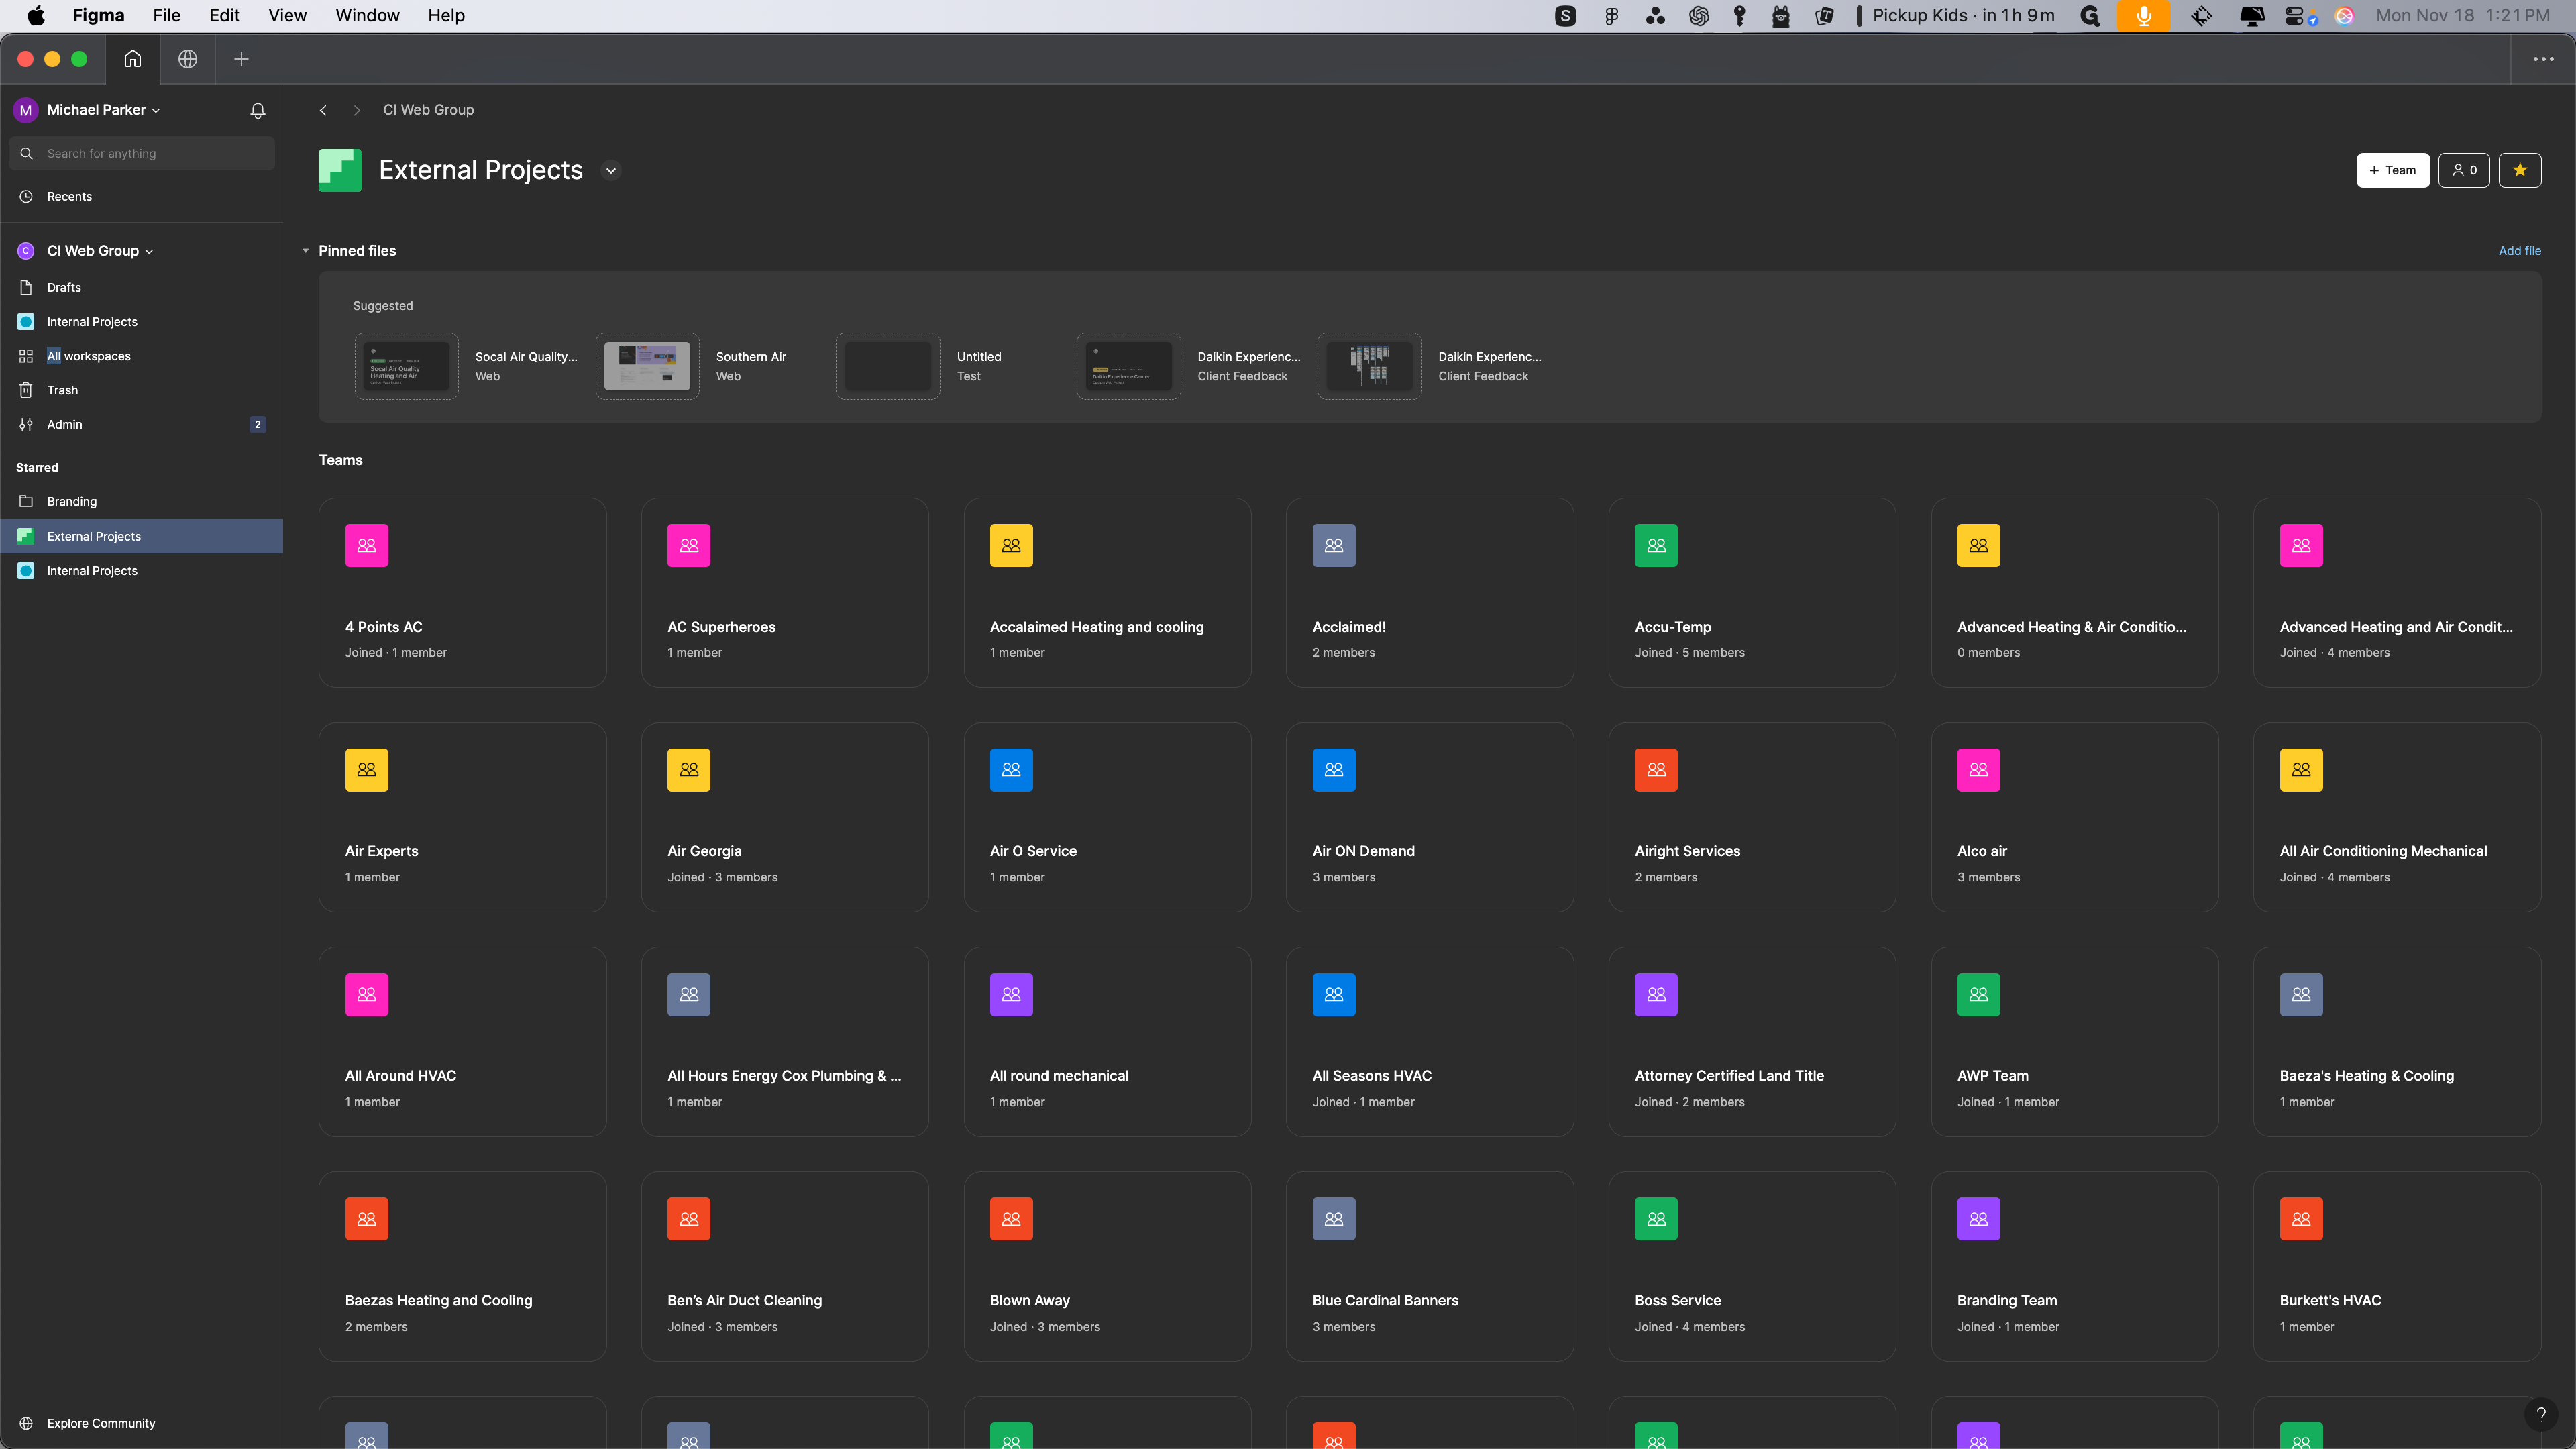2576x1449 pixels.
Task: Go back with the left arrow
Action: [x=323, y=110]
